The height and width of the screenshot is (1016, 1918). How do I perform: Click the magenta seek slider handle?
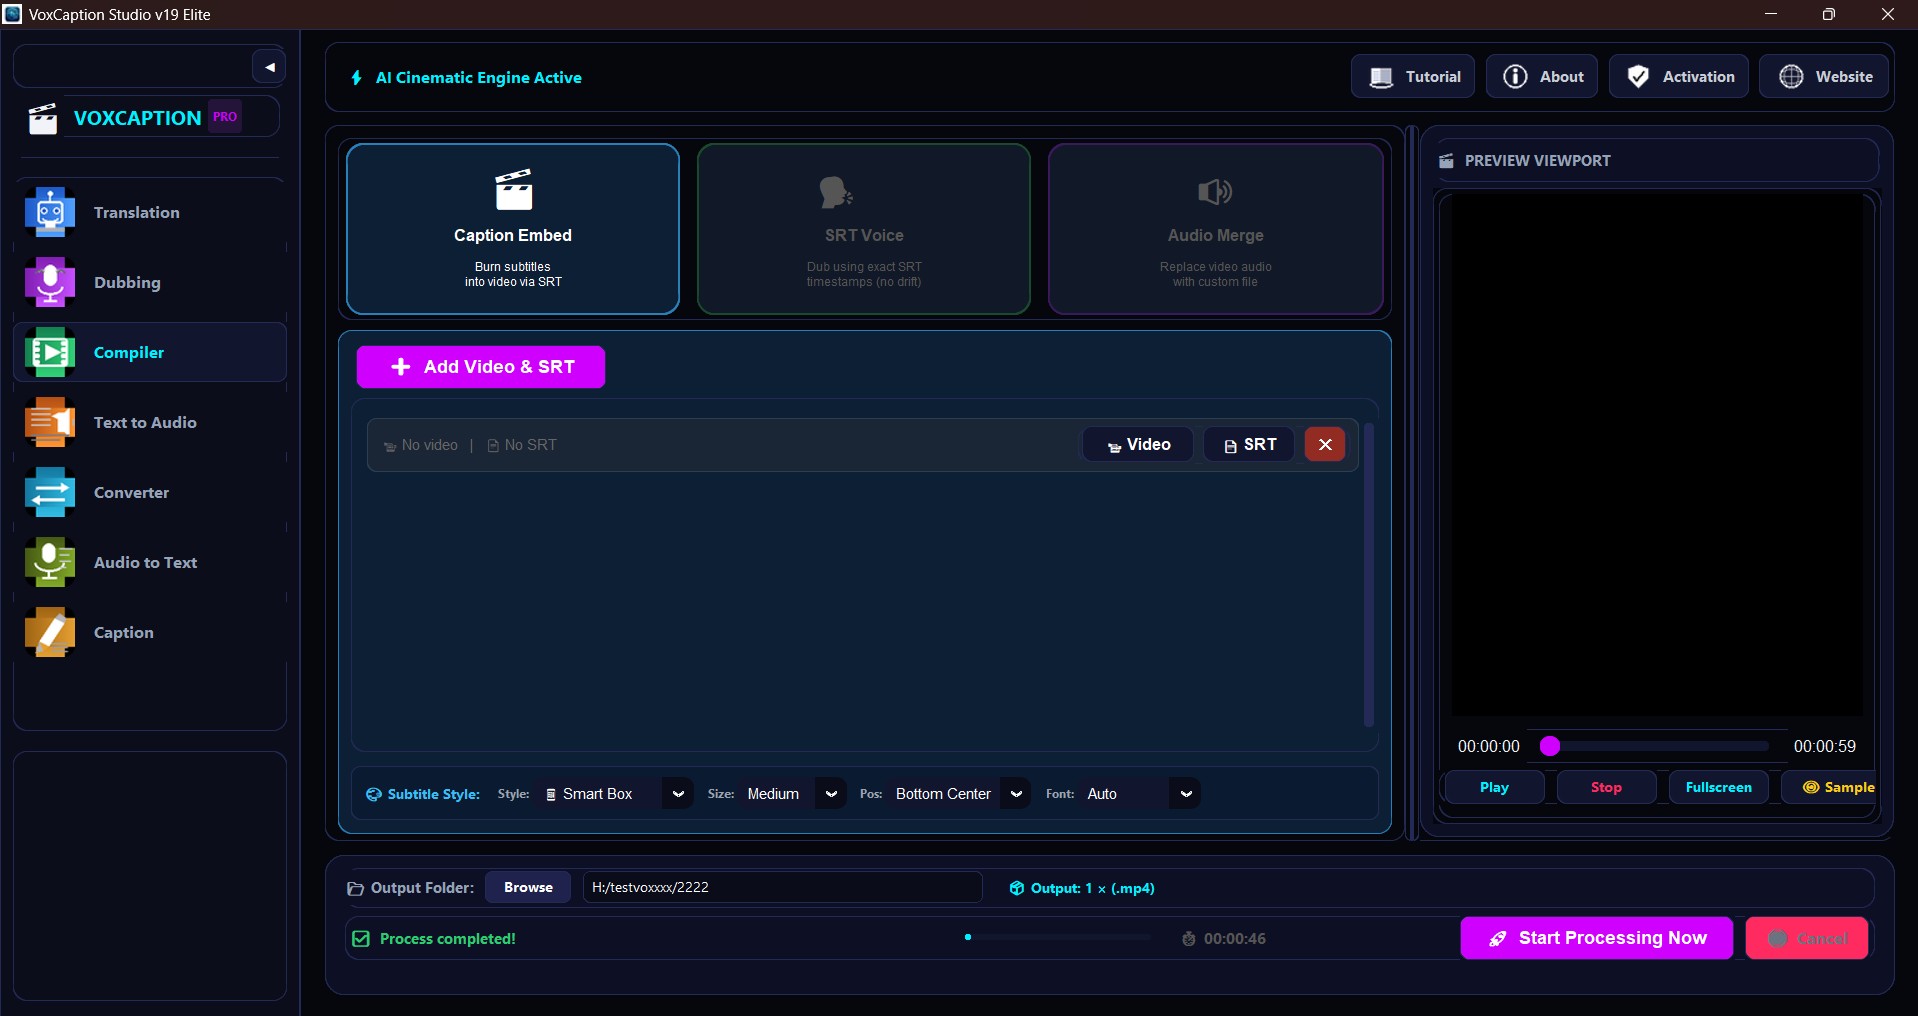(x=1550, y=746)
